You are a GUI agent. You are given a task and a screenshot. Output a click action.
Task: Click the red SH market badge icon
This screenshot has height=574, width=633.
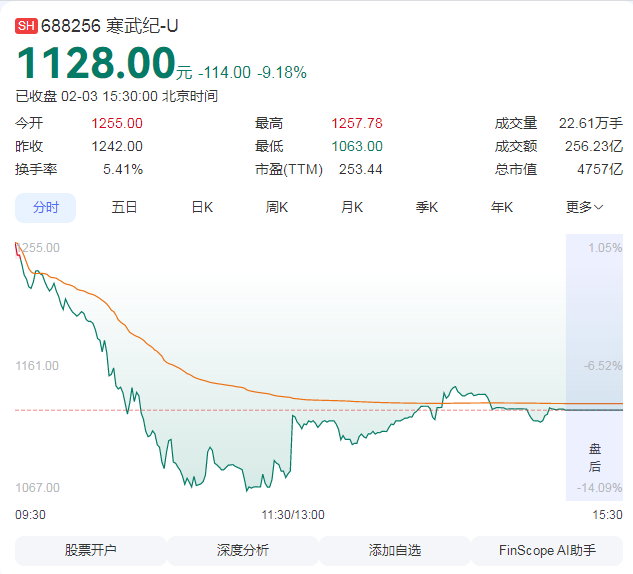26,26
